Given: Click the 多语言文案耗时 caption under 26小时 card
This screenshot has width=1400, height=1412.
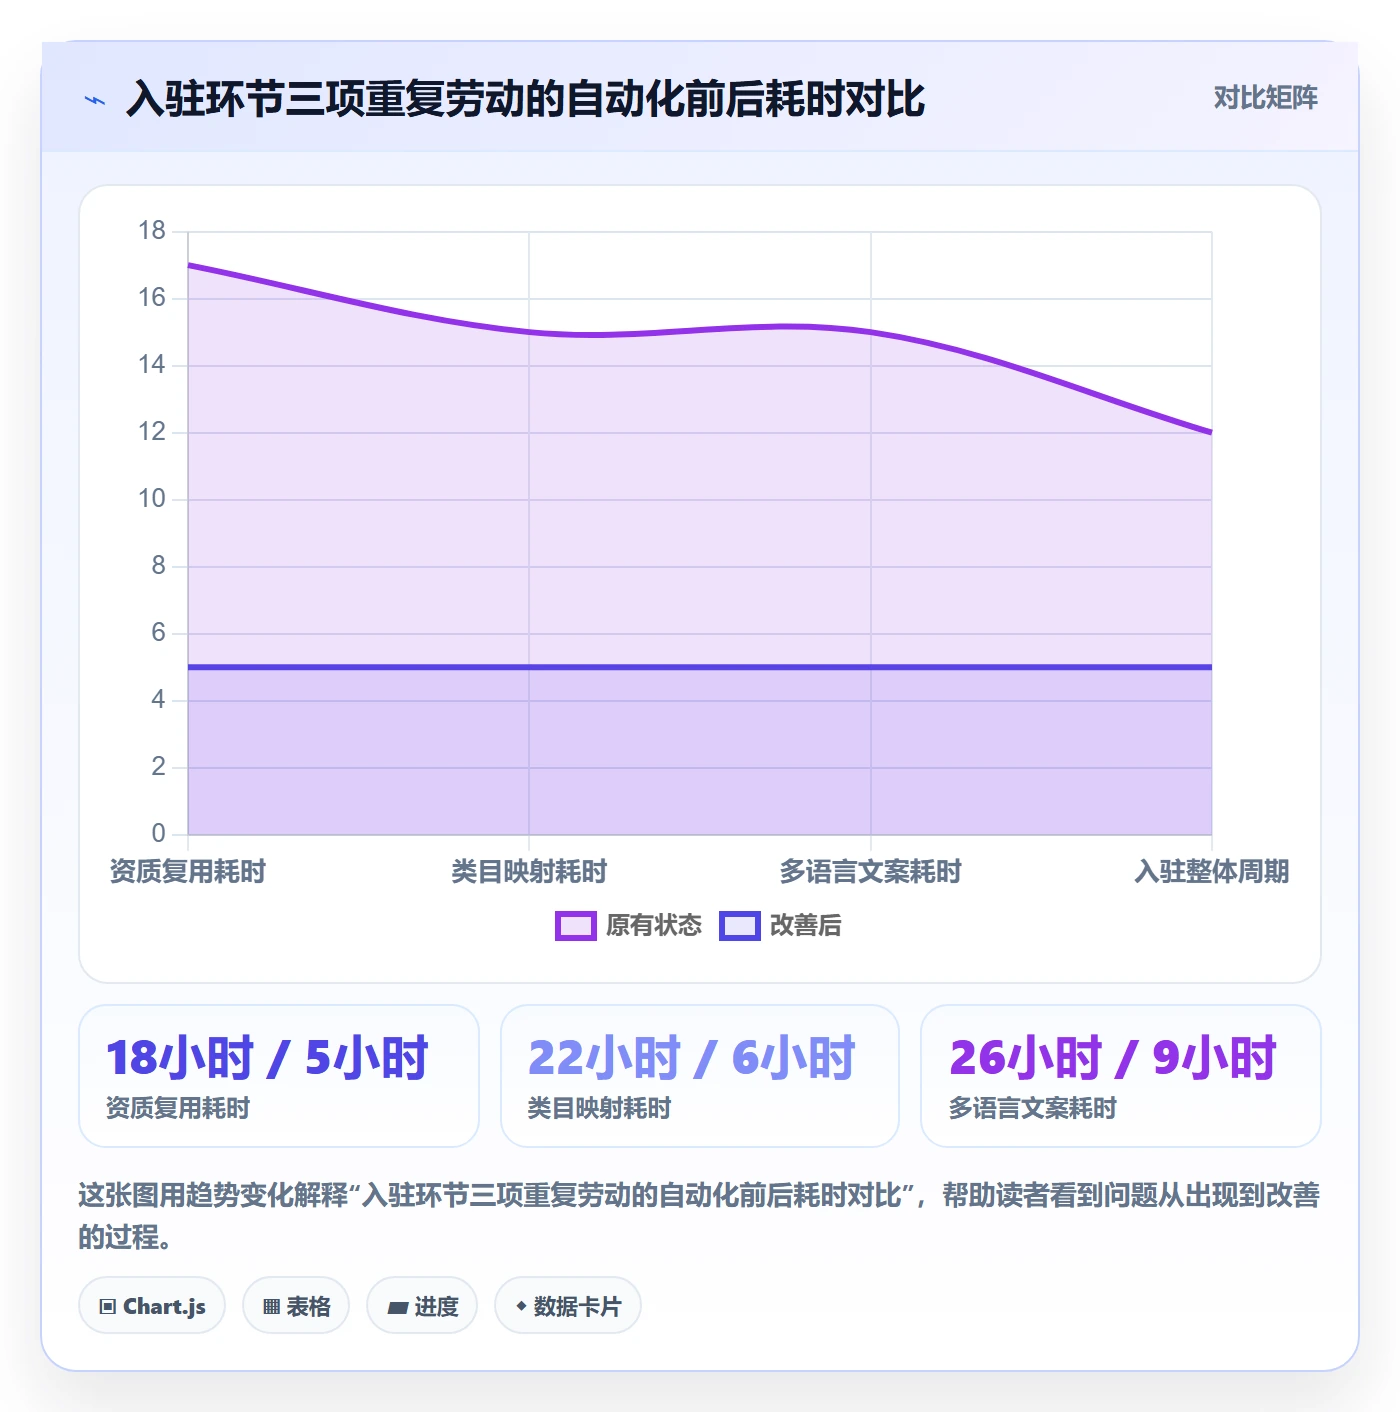Looking at the screenshot, I should pyautogui.click(x=1033, y=1109).
